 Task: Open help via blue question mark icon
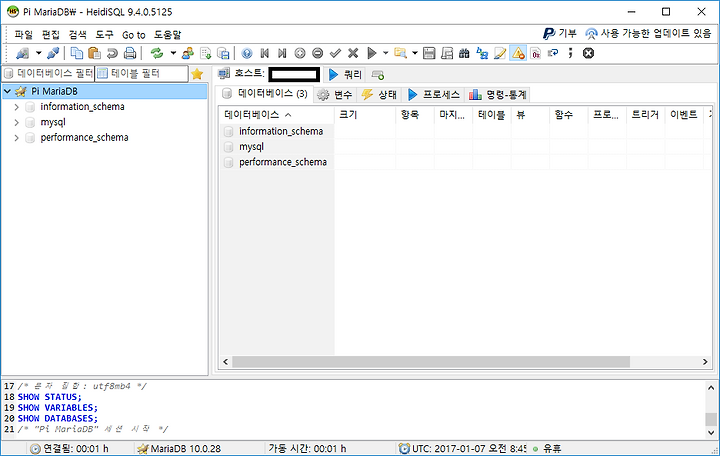(247, 53)
